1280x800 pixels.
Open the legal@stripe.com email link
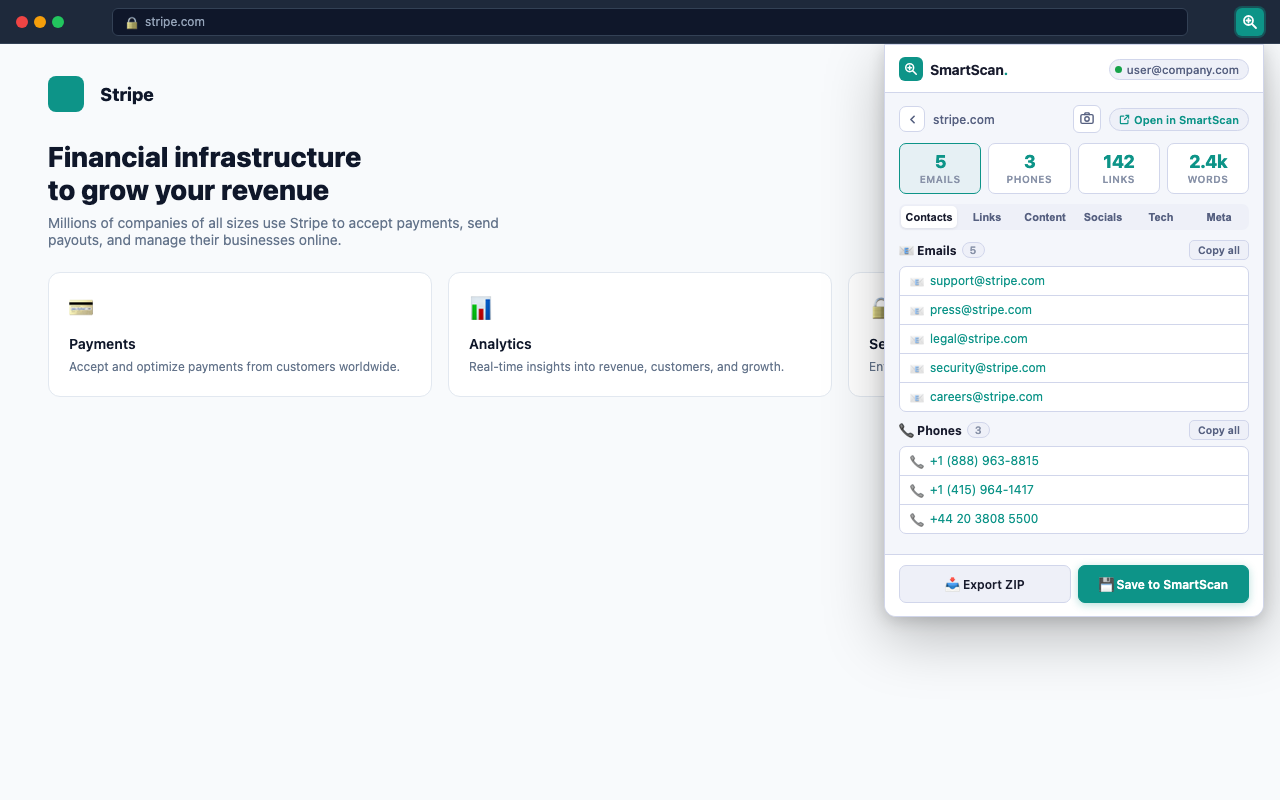(x=979, y=339)
